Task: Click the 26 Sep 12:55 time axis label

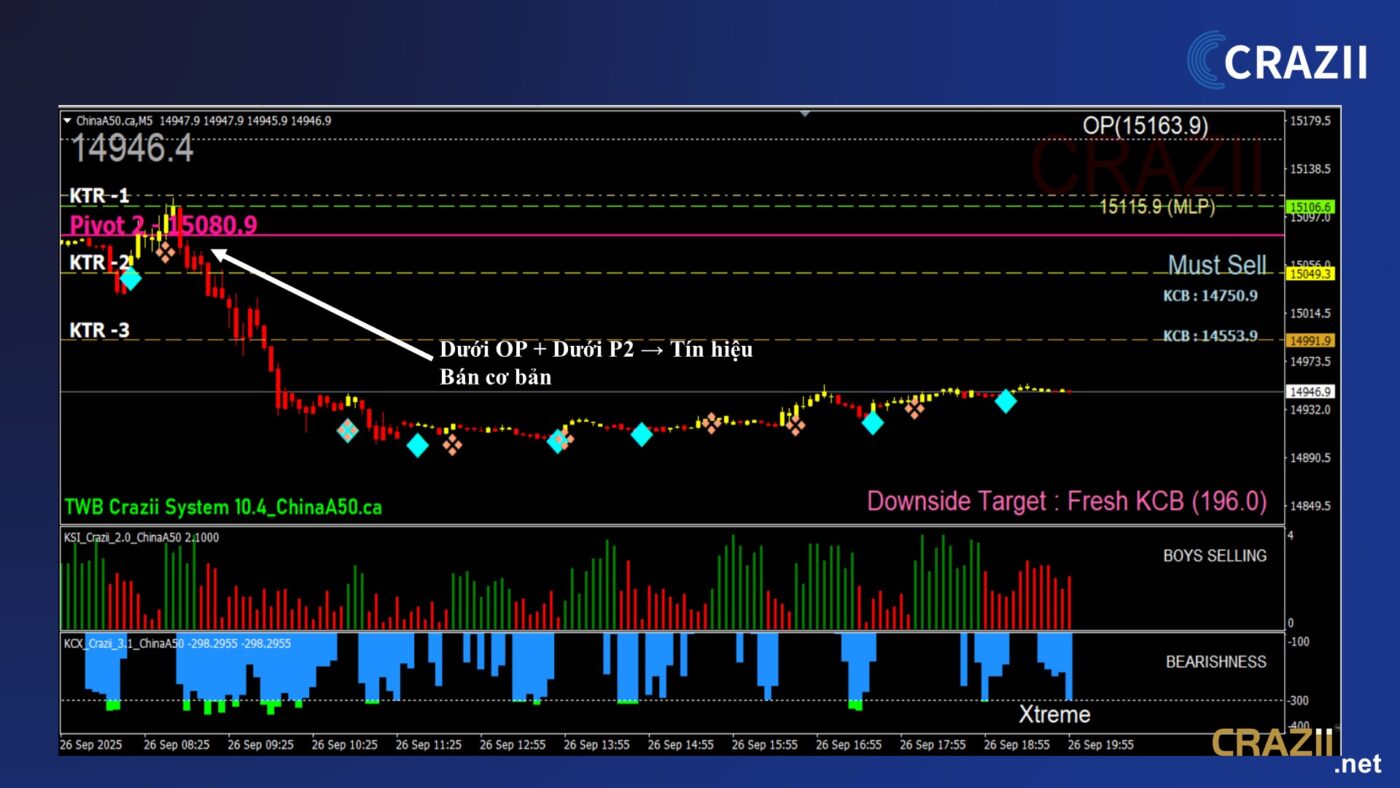Action: tap(510, 745)
